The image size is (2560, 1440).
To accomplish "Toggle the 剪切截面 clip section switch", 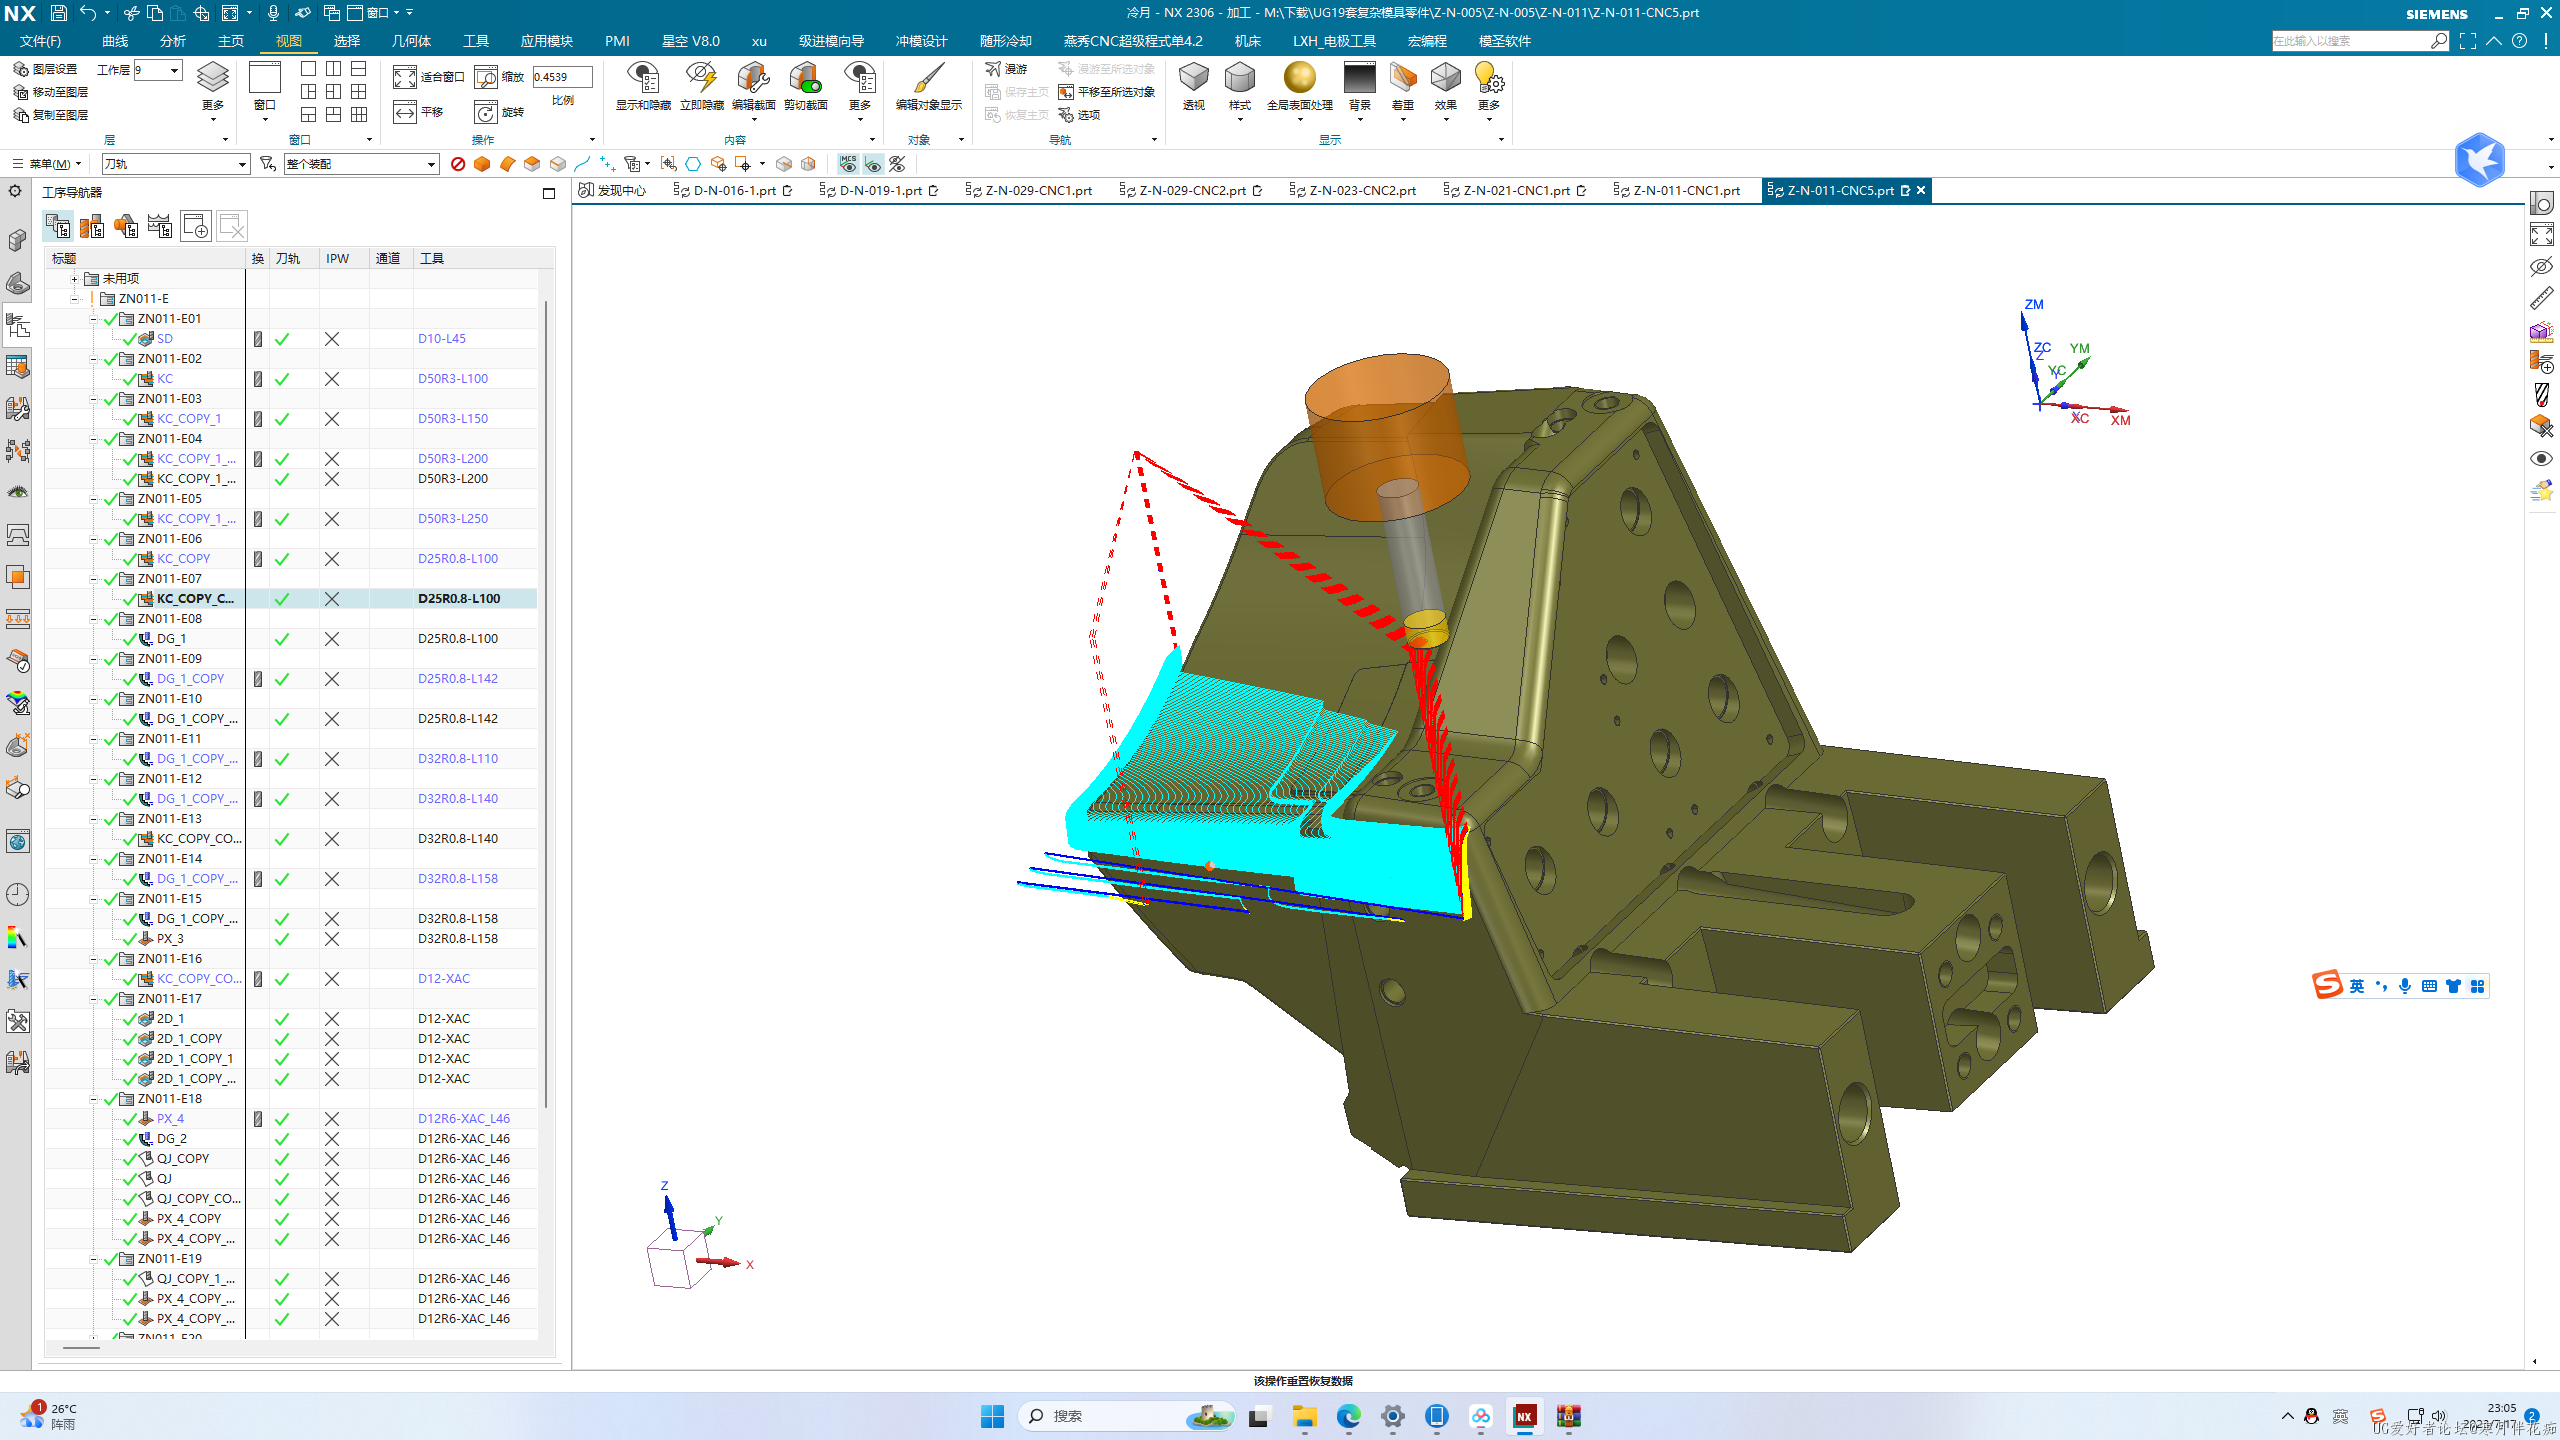I will [x=805, y=86].
